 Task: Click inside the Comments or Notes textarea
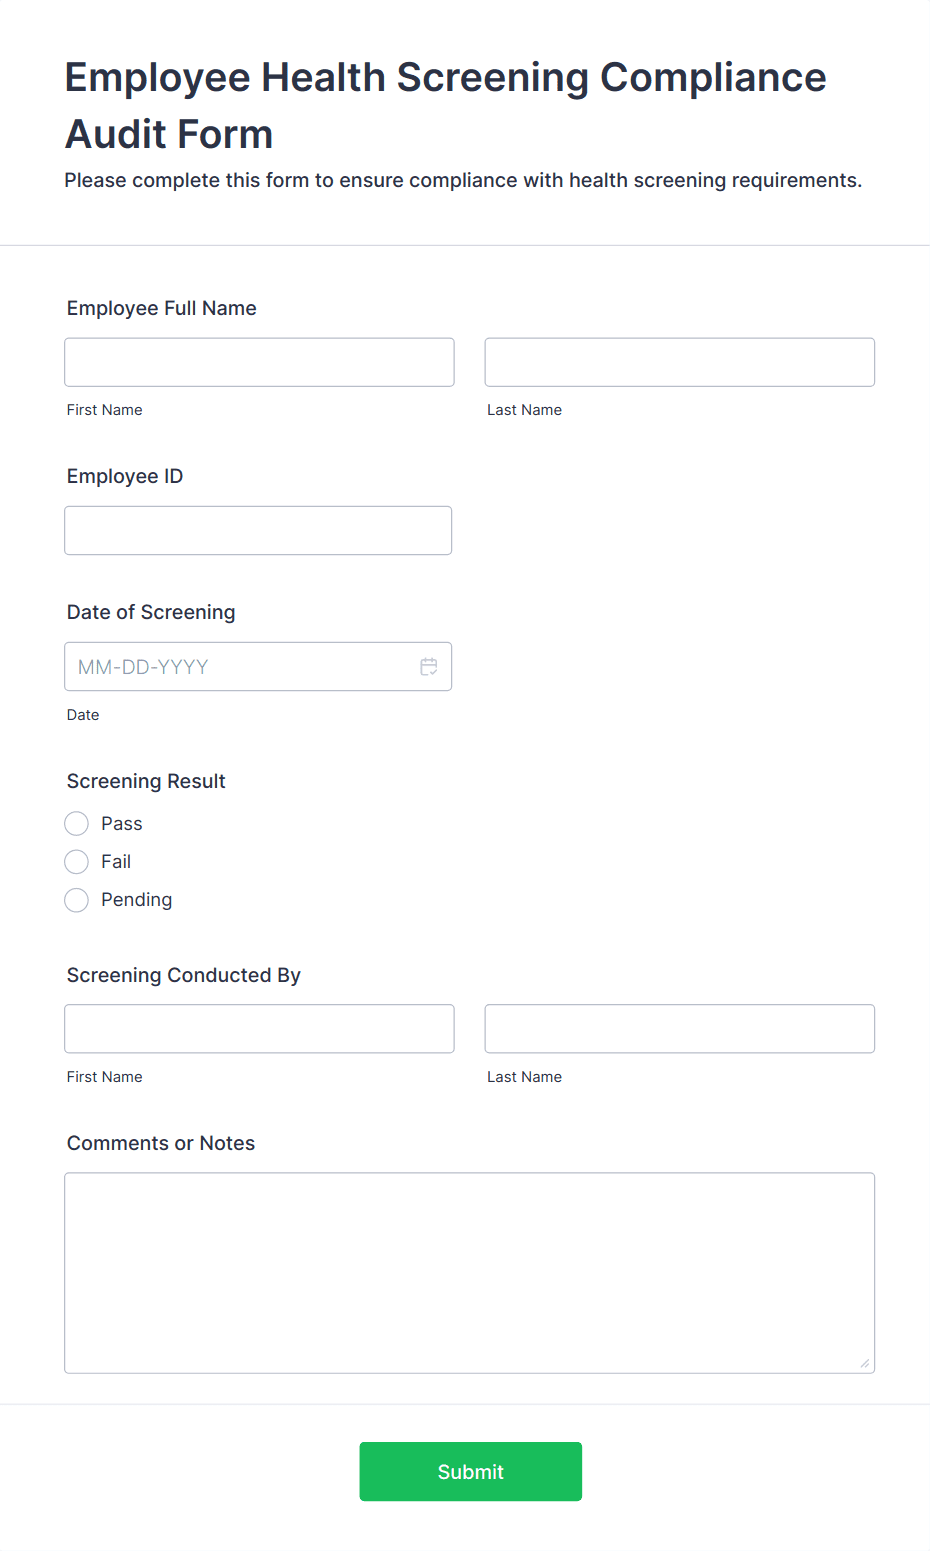click(x=470, y=1273)
